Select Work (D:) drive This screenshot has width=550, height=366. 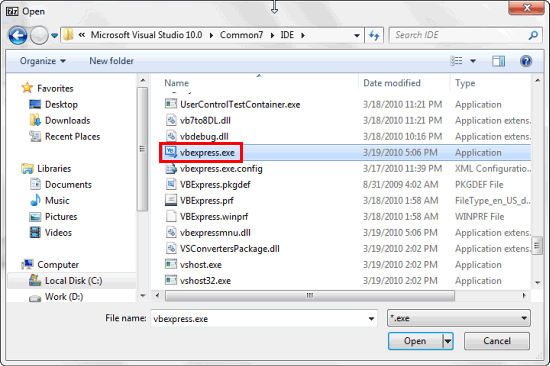[56, 297]
